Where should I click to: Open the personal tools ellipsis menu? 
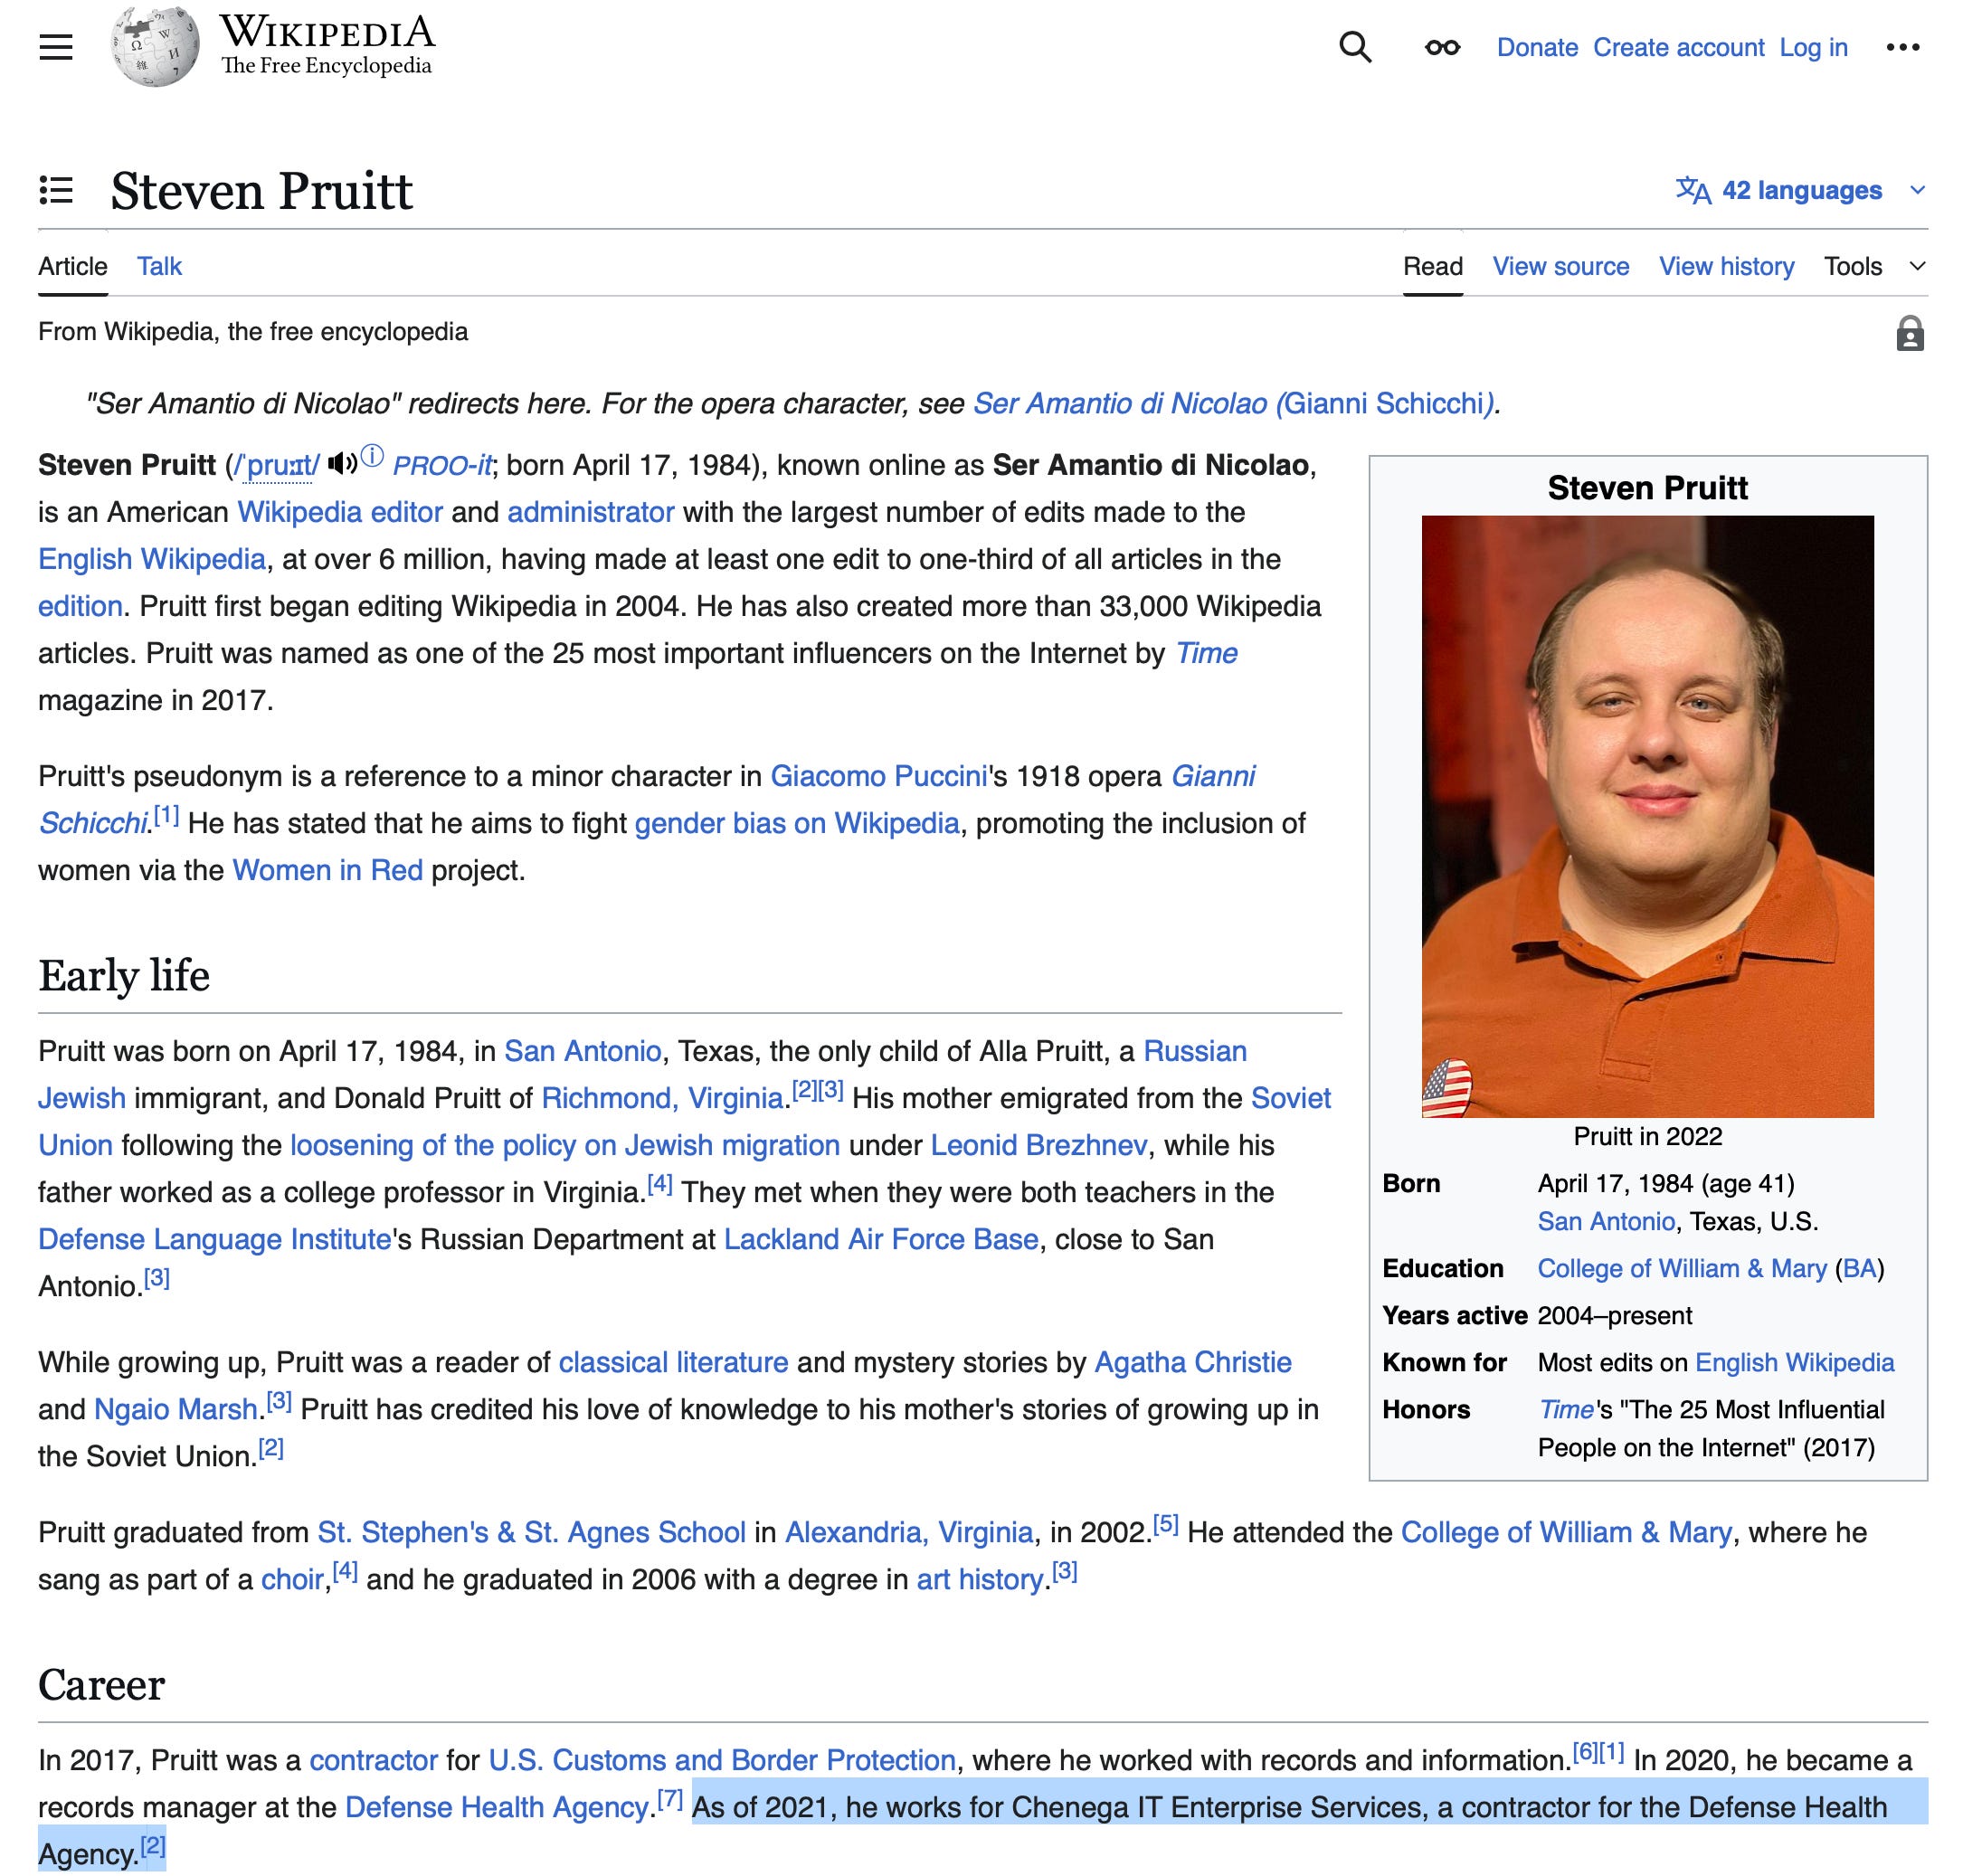coord(1901,47)
